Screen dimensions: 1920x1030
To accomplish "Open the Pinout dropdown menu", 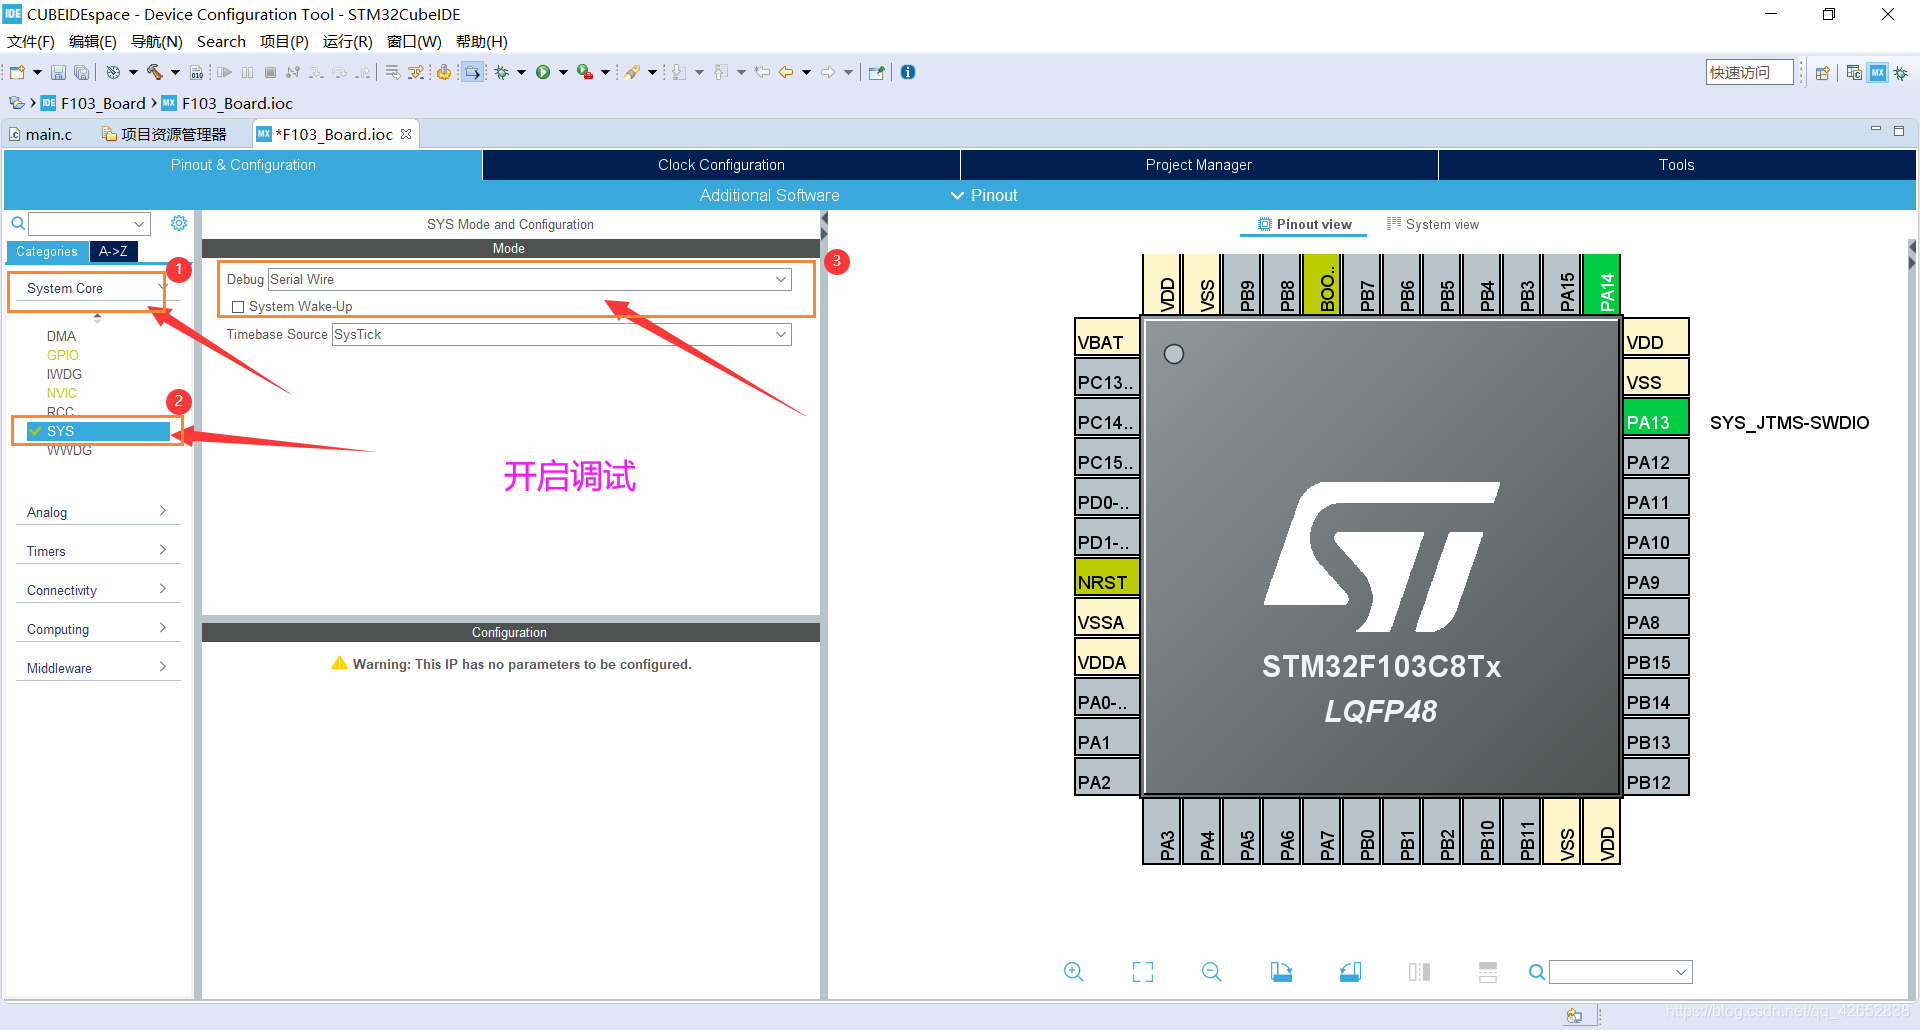I will [x=984, y=196].
